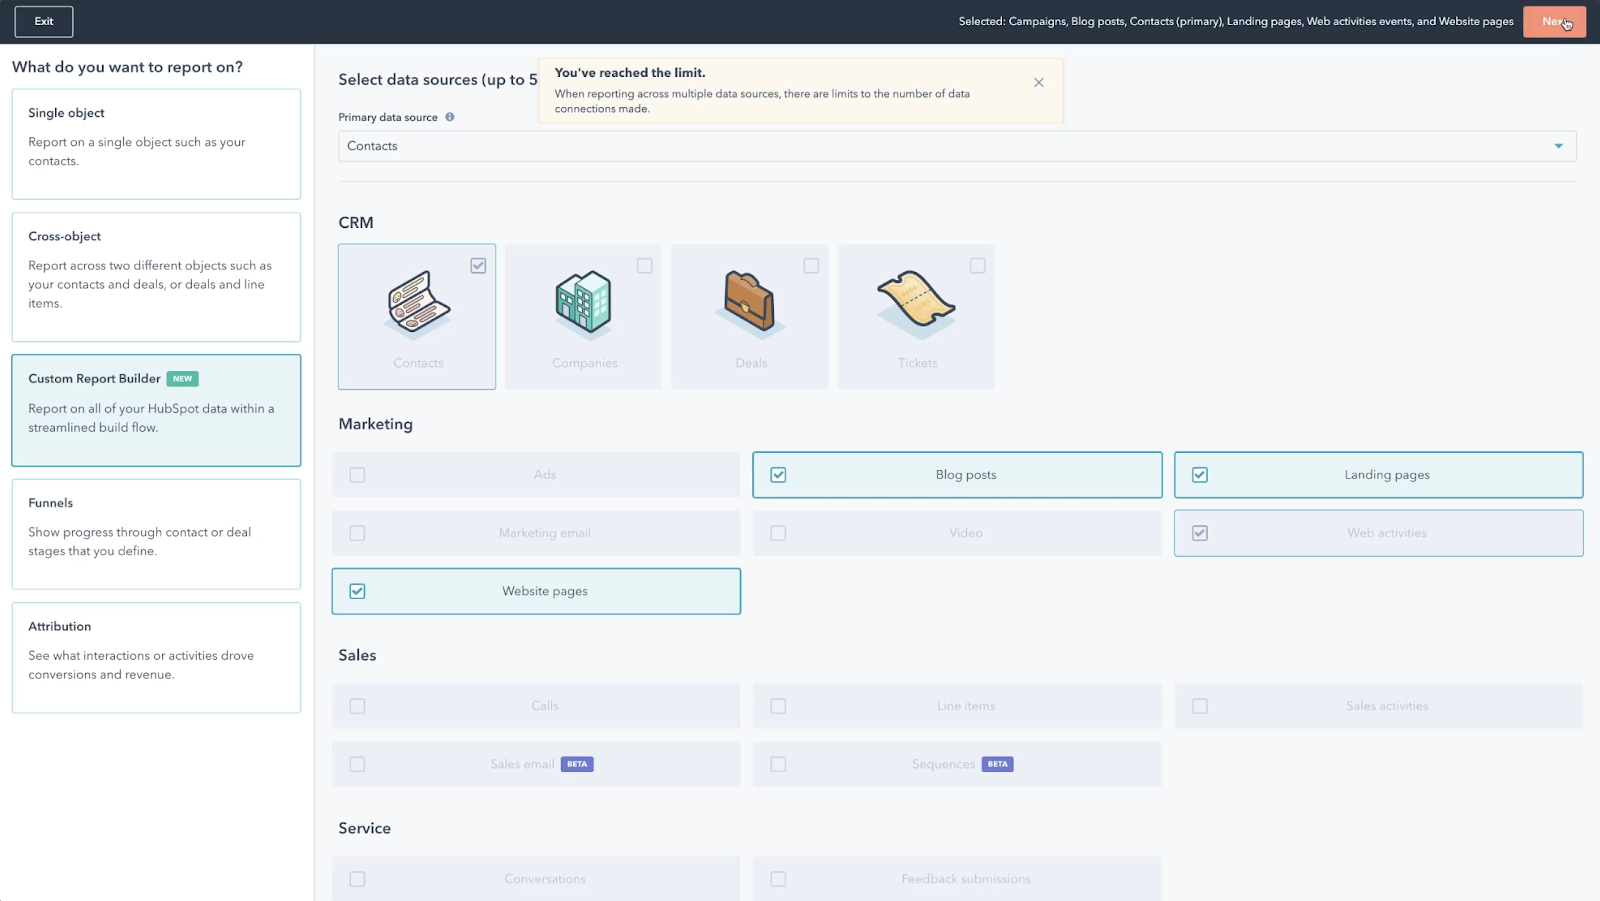1600x901 pixels.
Task: Uncheck the Landing pages checkbox
Action: [1200, 475]
